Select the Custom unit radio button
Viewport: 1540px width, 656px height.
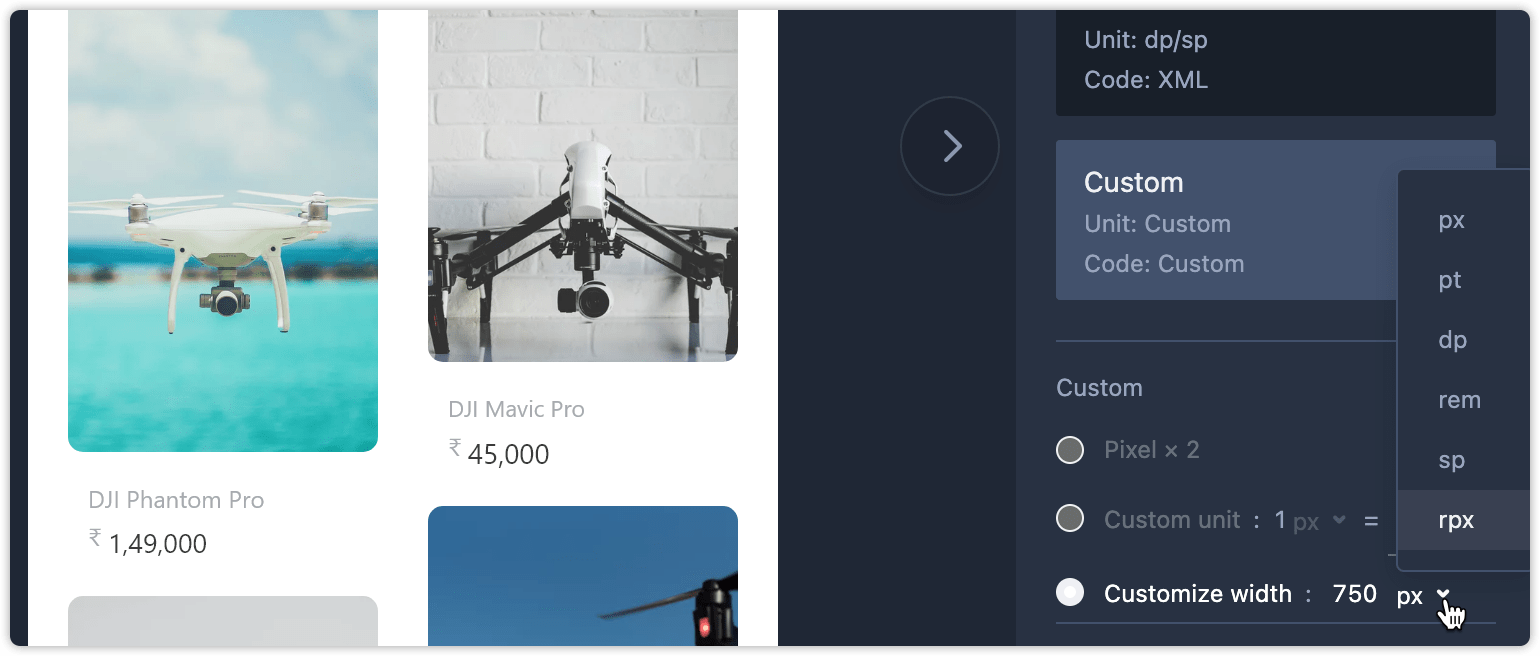click(x=1070, y=519)
